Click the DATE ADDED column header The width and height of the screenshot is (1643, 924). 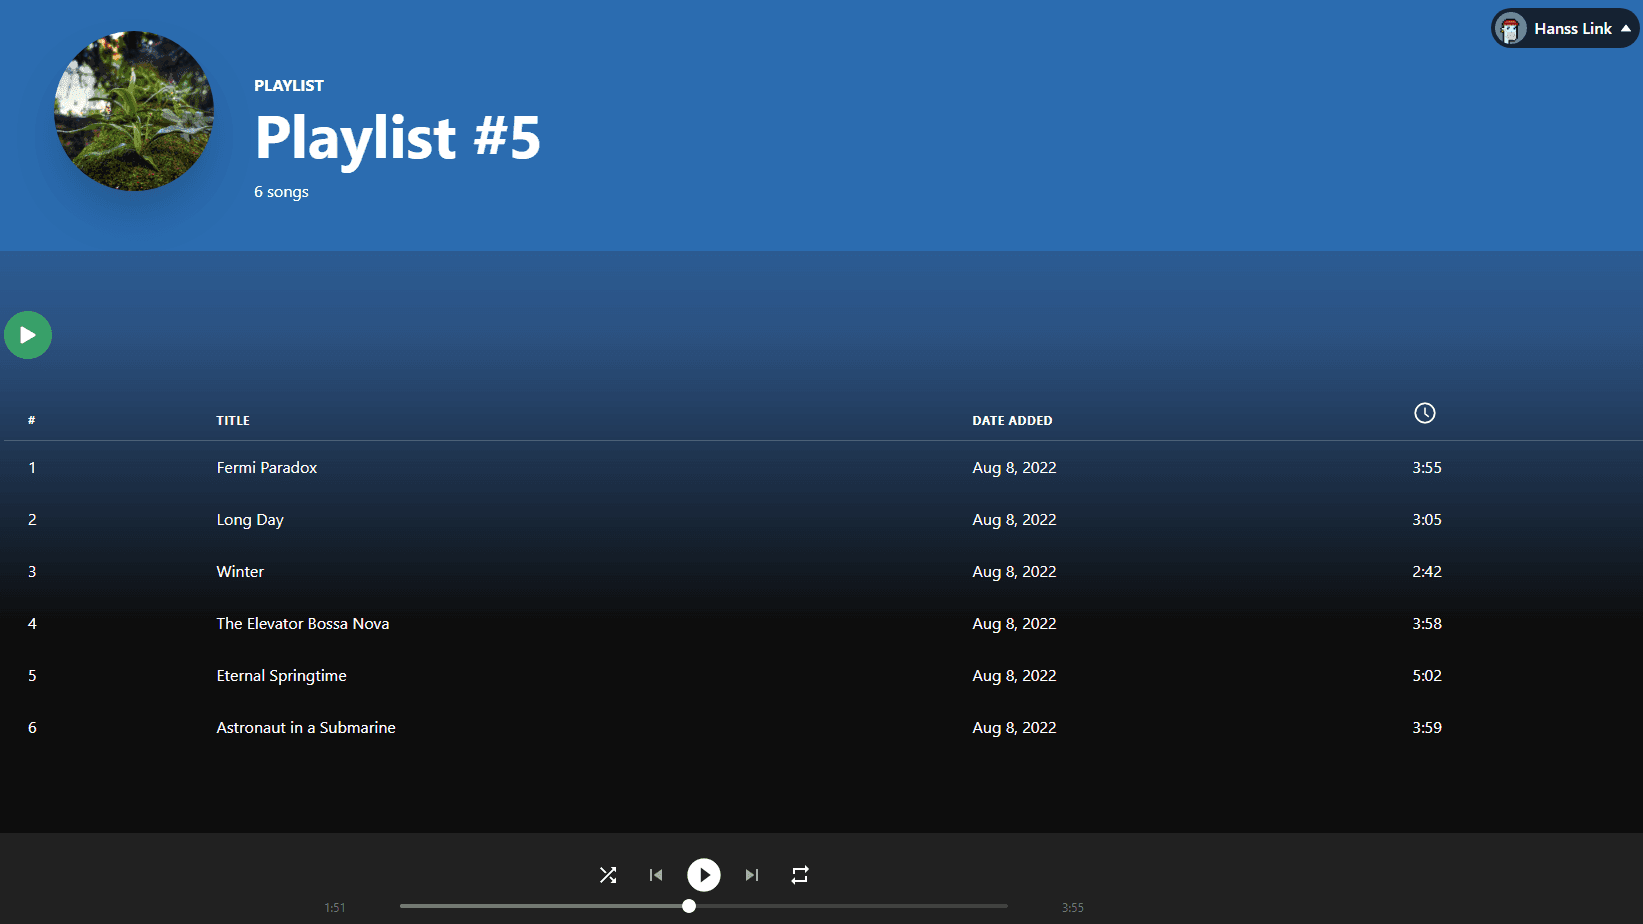(1012, 421)
